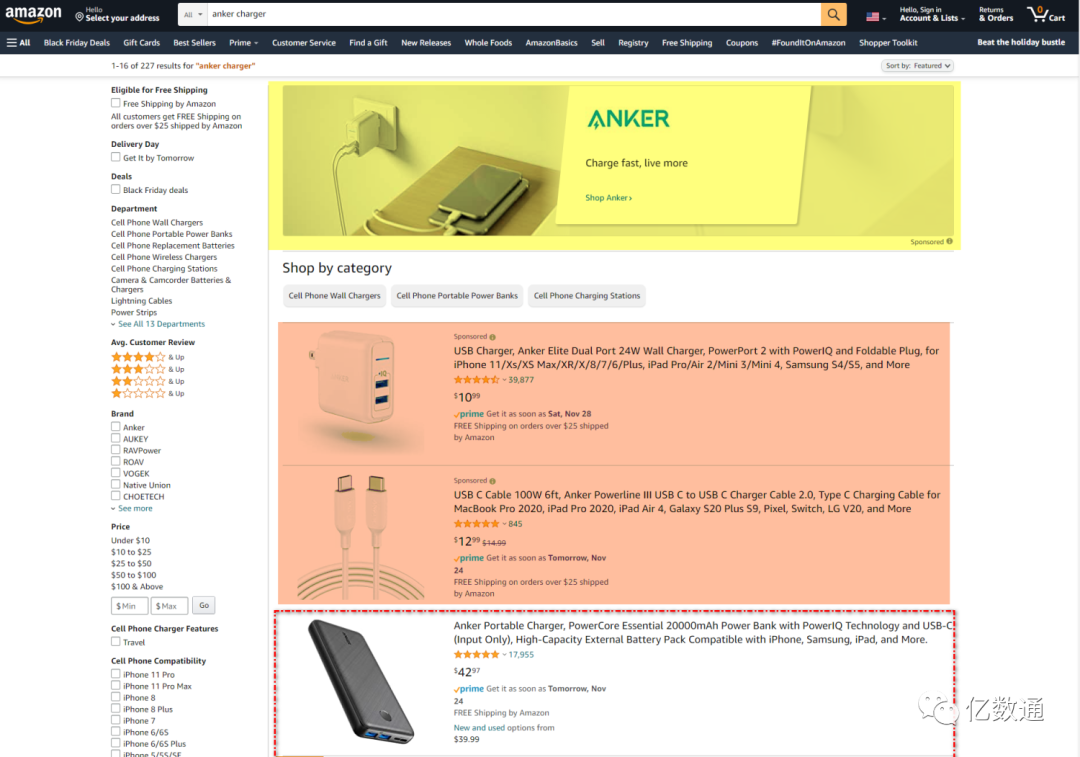Tick the Get It by Tomorrow checkbox
1080x757 pixels.
tap(116, 157)
